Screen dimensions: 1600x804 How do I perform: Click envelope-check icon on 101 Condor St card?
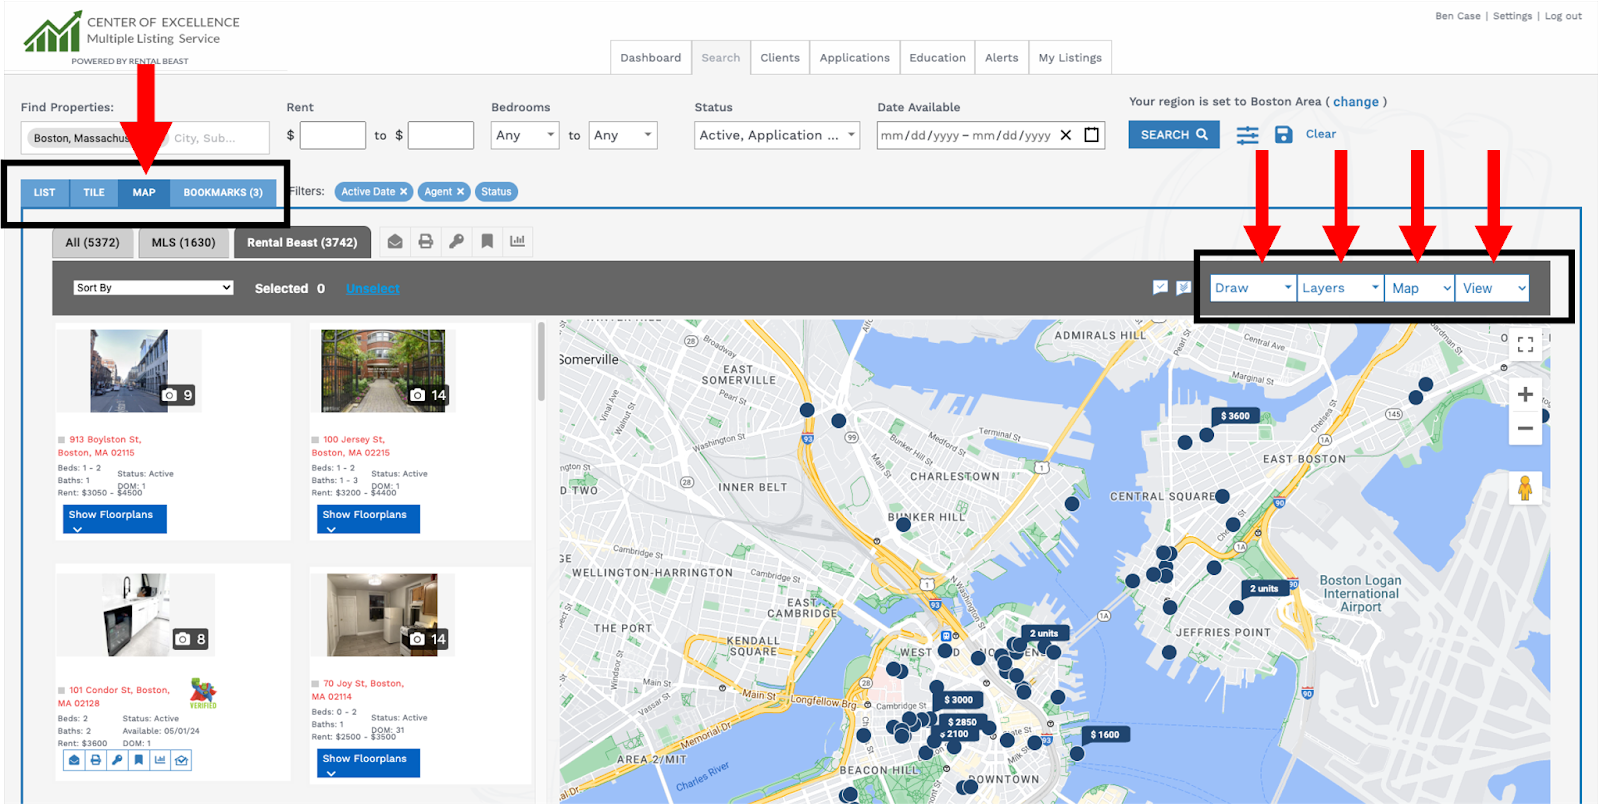pos(181,760)
